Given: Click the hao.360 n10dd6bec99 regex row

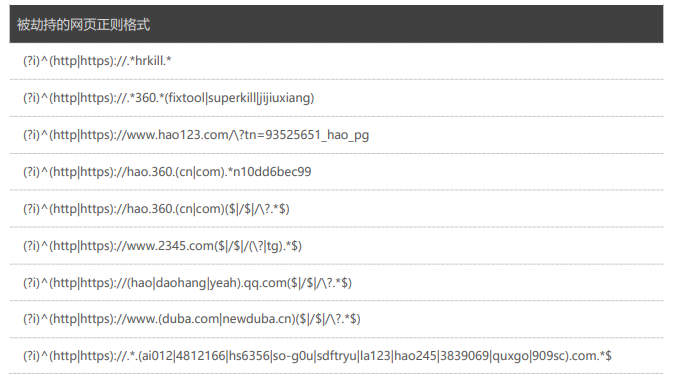Looking at the screenshot, I should (336, 172).
